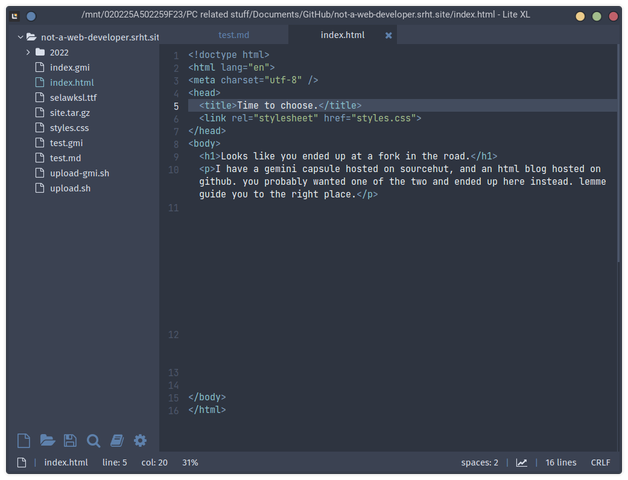Click the file icon beside index.gmi
Image resolution: width=628 pixels, height=480 pixels.
coord(40,67)
